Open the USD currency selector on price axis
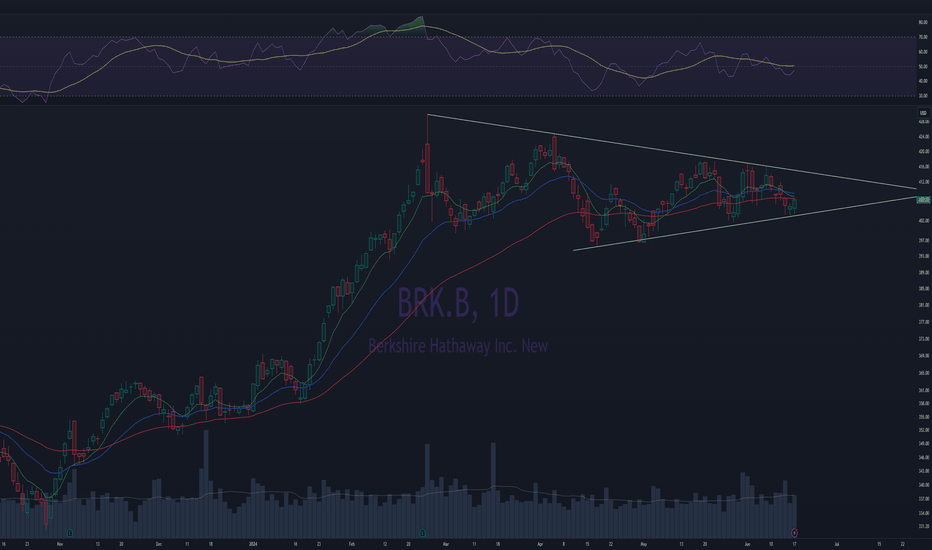 [x=923, y=113]
